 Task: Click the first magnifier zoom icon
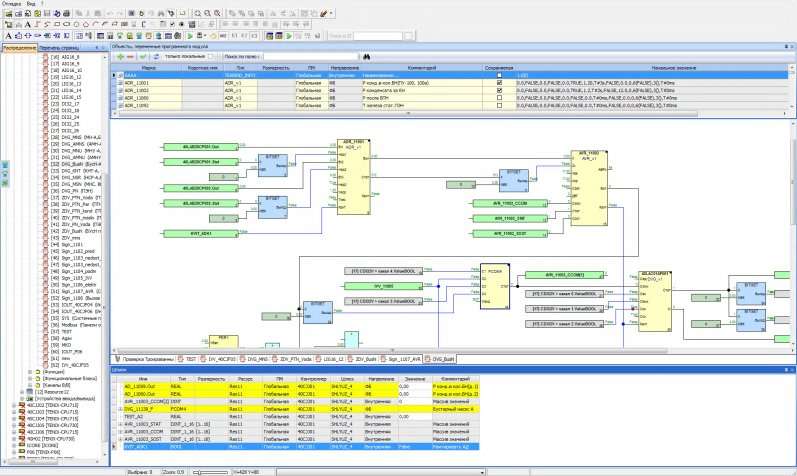pos(198,13)
